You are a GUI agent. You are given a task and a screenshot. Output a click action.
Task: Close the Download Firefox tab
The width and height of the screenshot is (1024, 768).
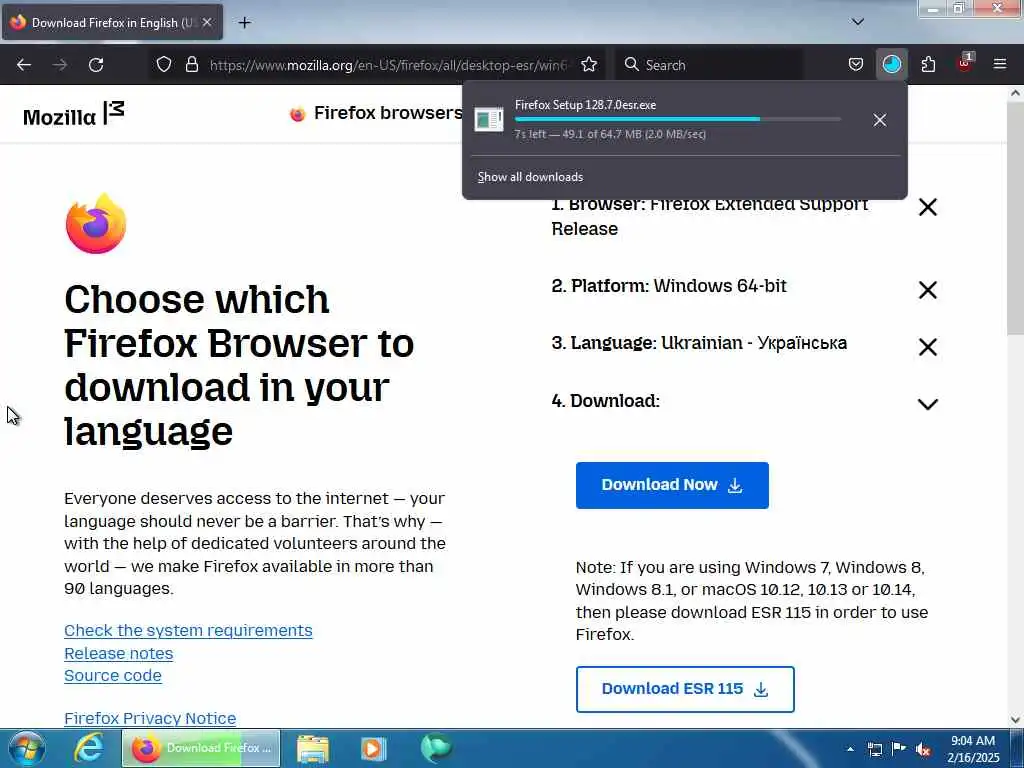[x=206, y=22]
